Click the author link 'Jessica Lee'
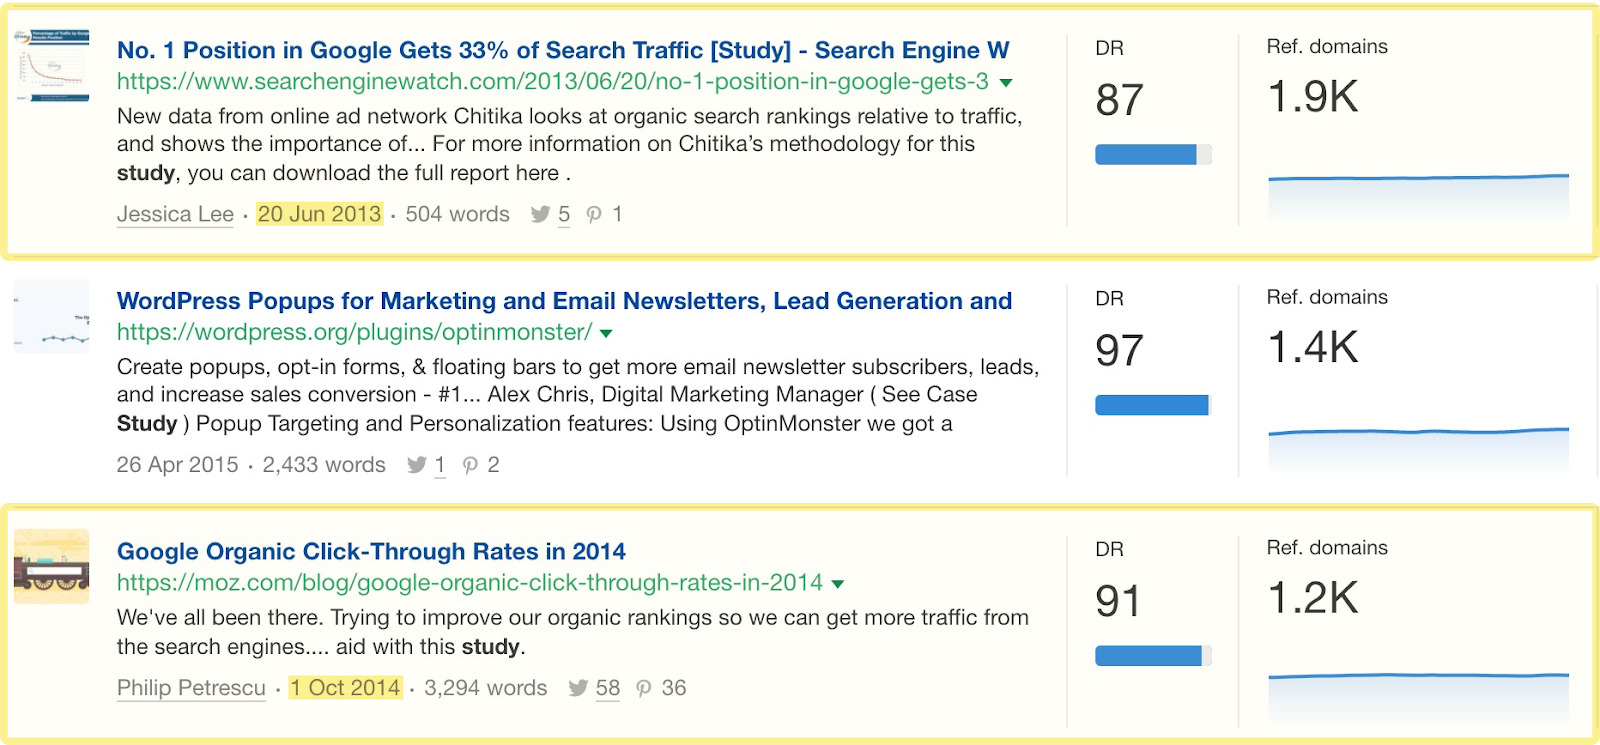The height and width of the screenshot is (745, 1600). click(x=175, y=214)
